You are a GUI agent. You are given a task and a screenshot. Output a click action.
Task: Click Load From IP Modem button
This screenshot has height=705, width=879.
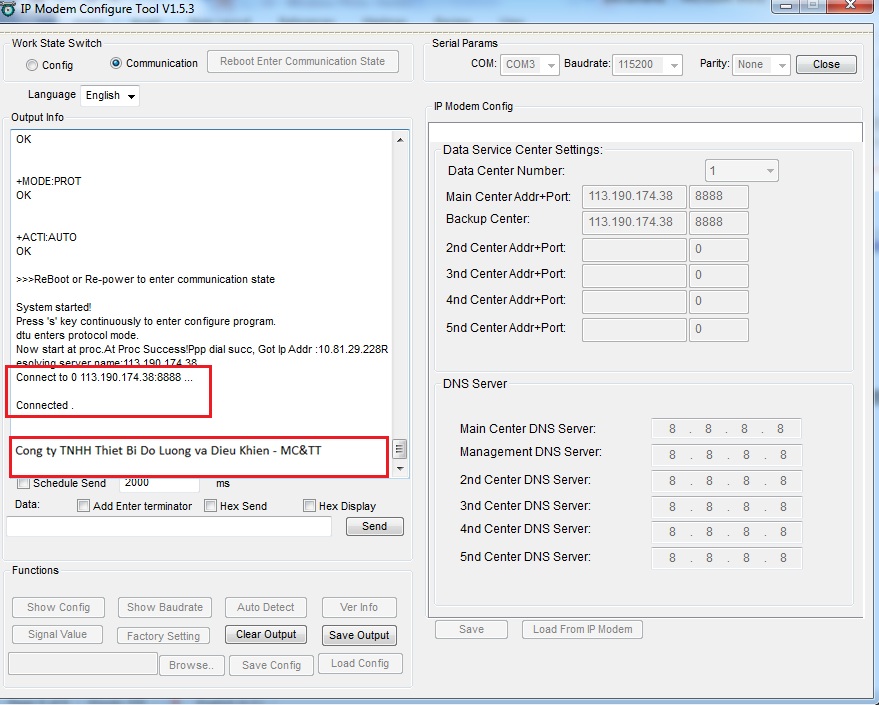582,629
